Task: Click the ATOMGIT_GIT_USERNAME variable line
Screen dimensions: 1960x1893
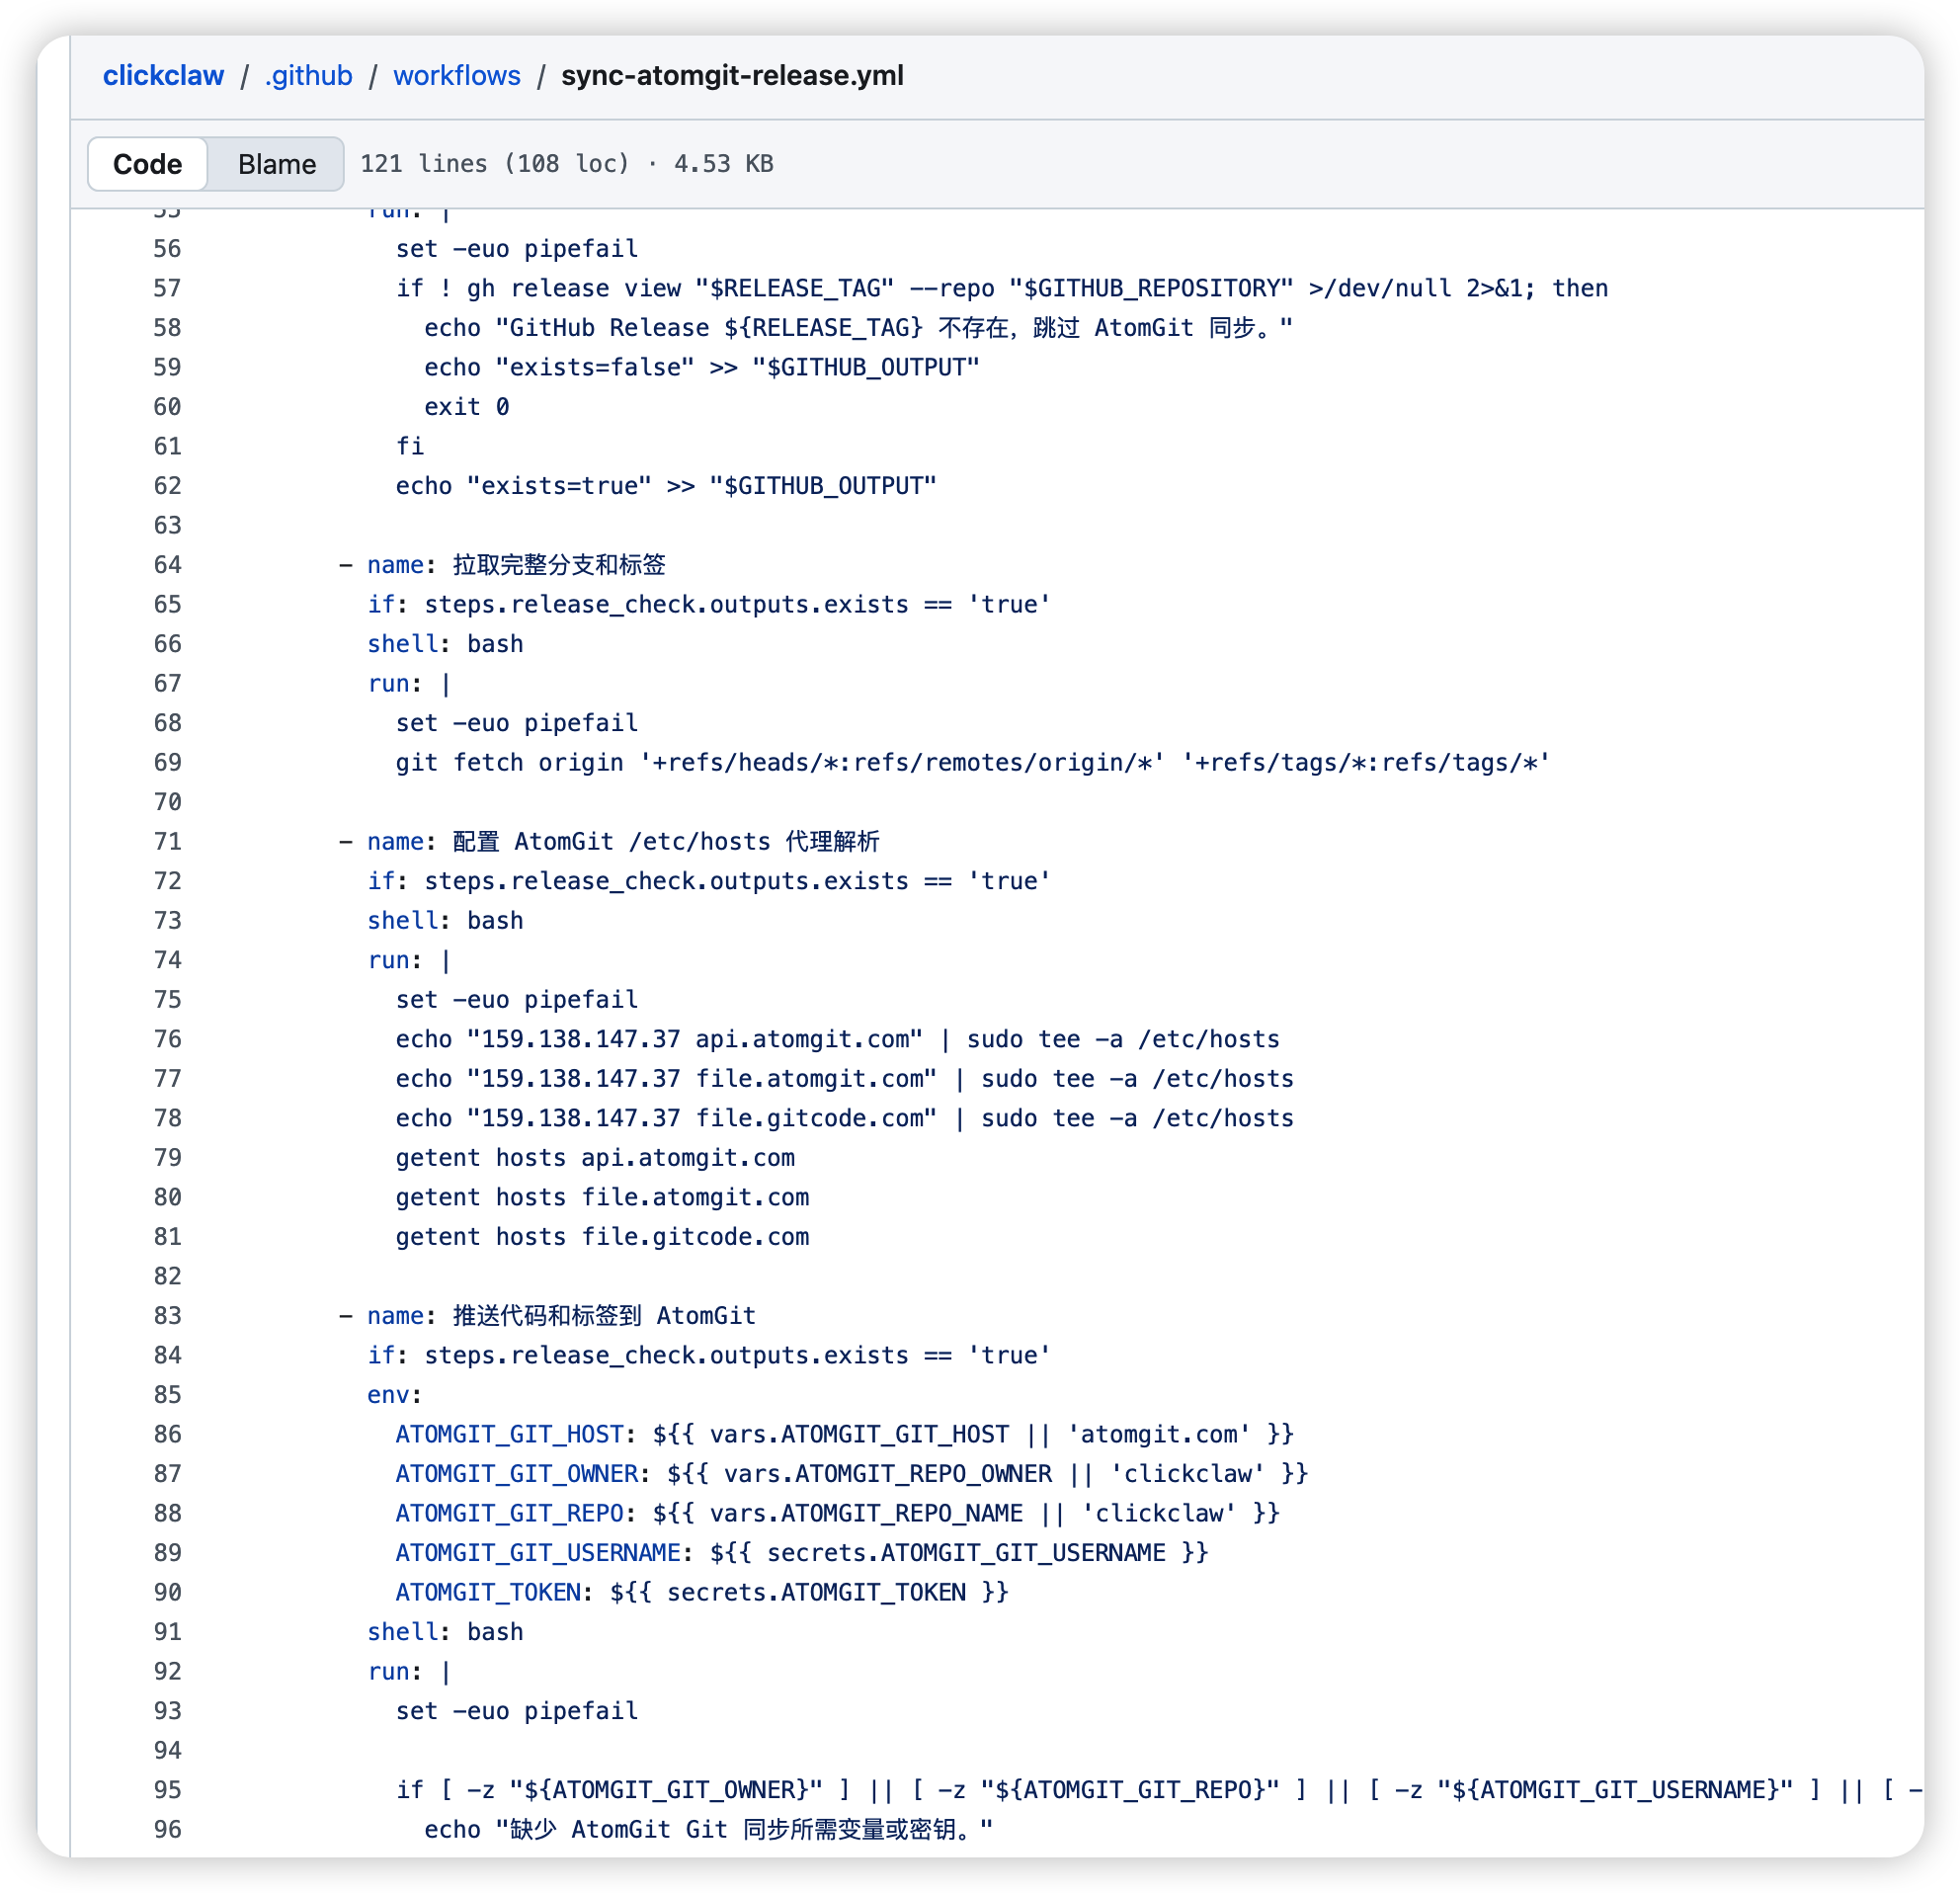Action: pyautogui.click(x=801, y=1553)
